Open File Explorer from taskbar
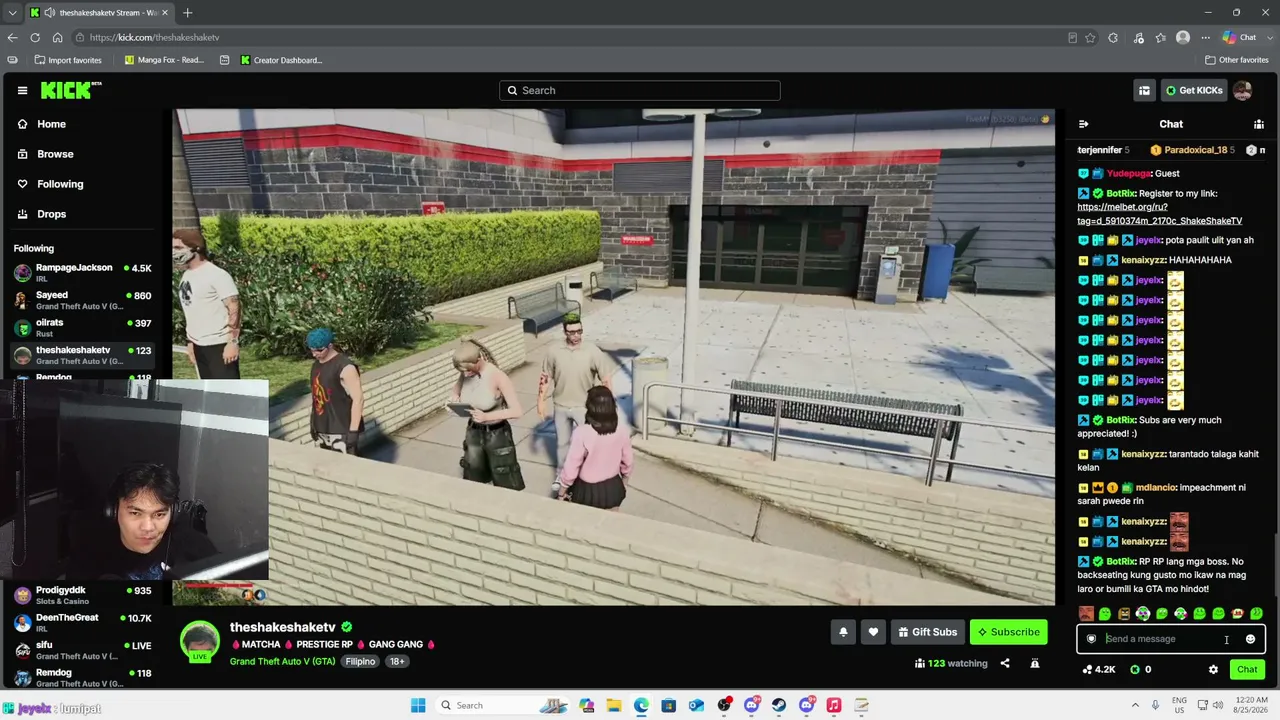The height and width of the screenshot is (720, 1280). 613,705
